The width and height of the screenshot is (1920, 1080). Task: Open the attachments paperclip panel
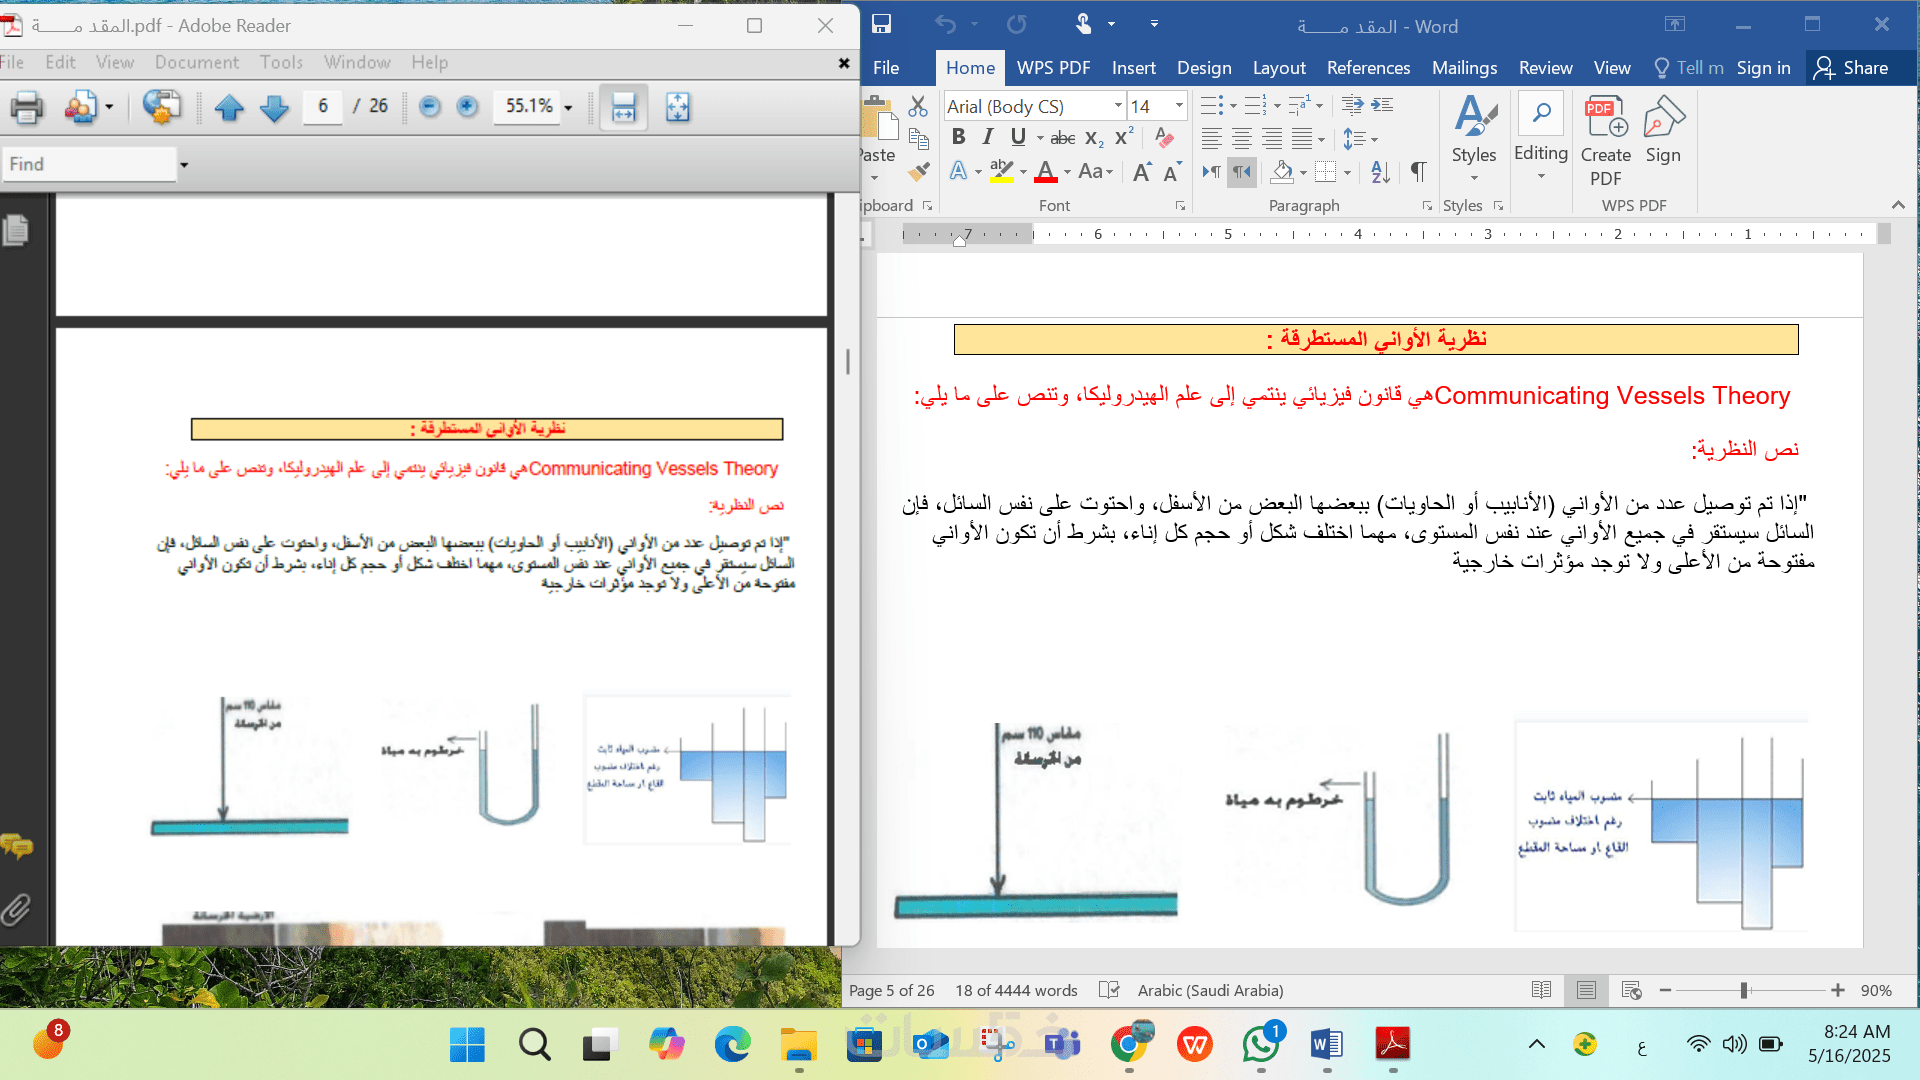[16, 910]
